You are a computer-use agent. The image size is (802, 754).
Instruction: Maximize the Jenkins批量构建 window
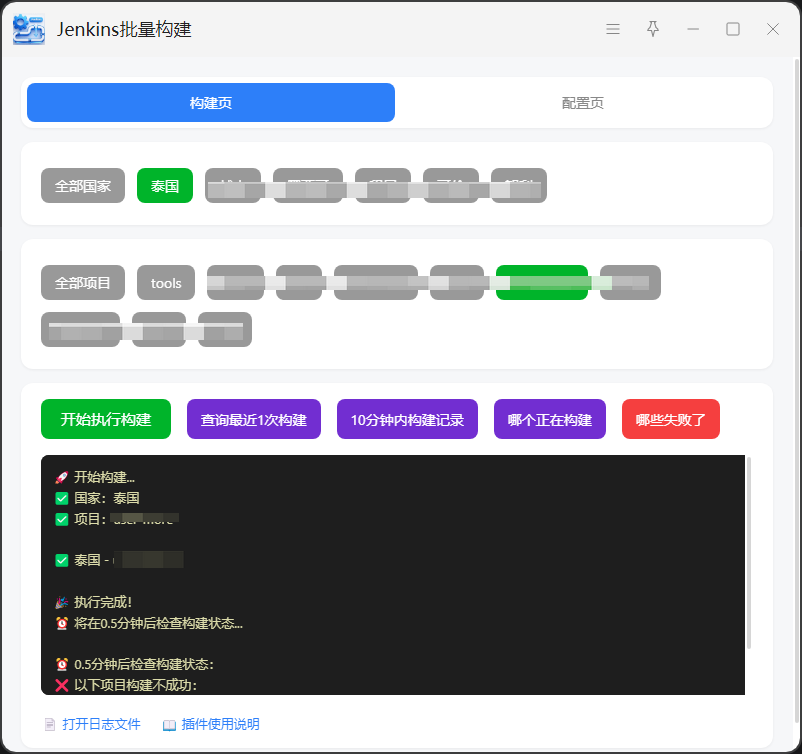(x=733, y=29)
